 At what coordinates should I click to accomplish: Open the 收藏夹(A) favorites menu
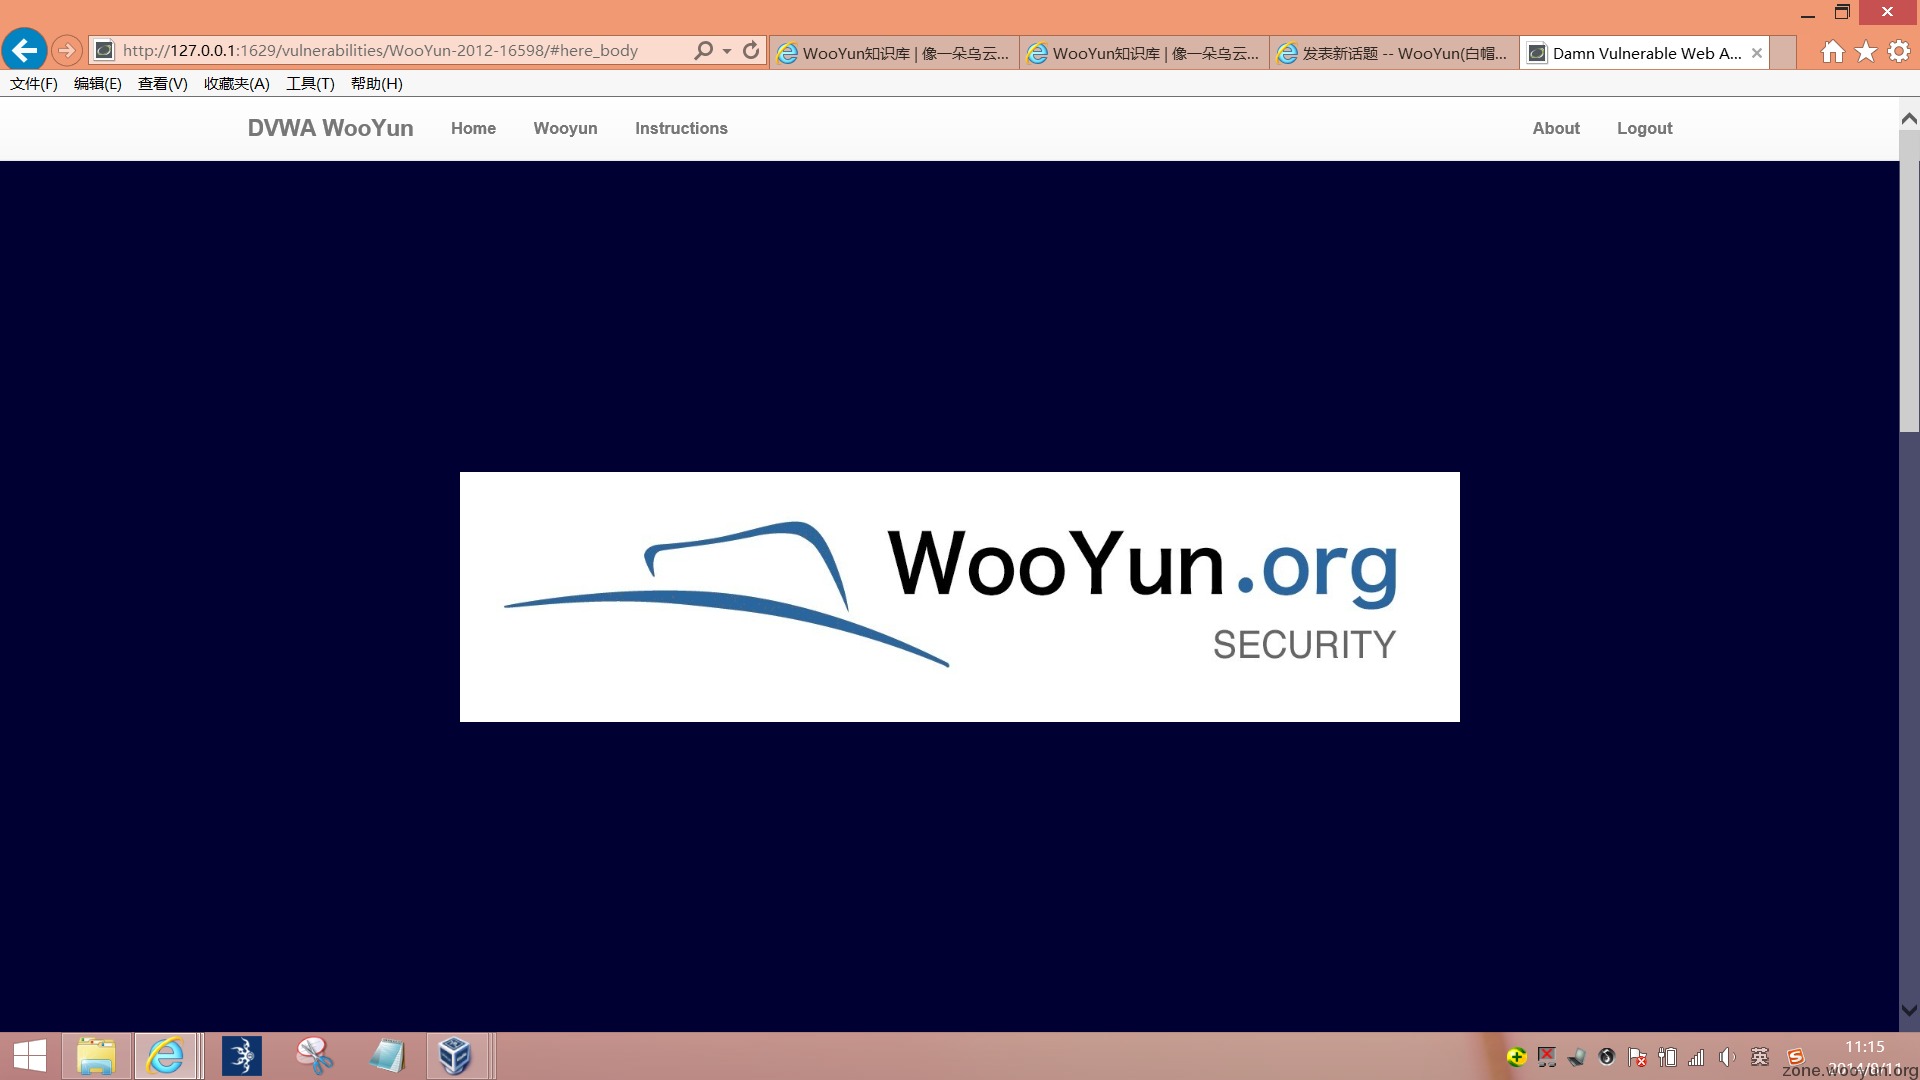coord(237,84)
